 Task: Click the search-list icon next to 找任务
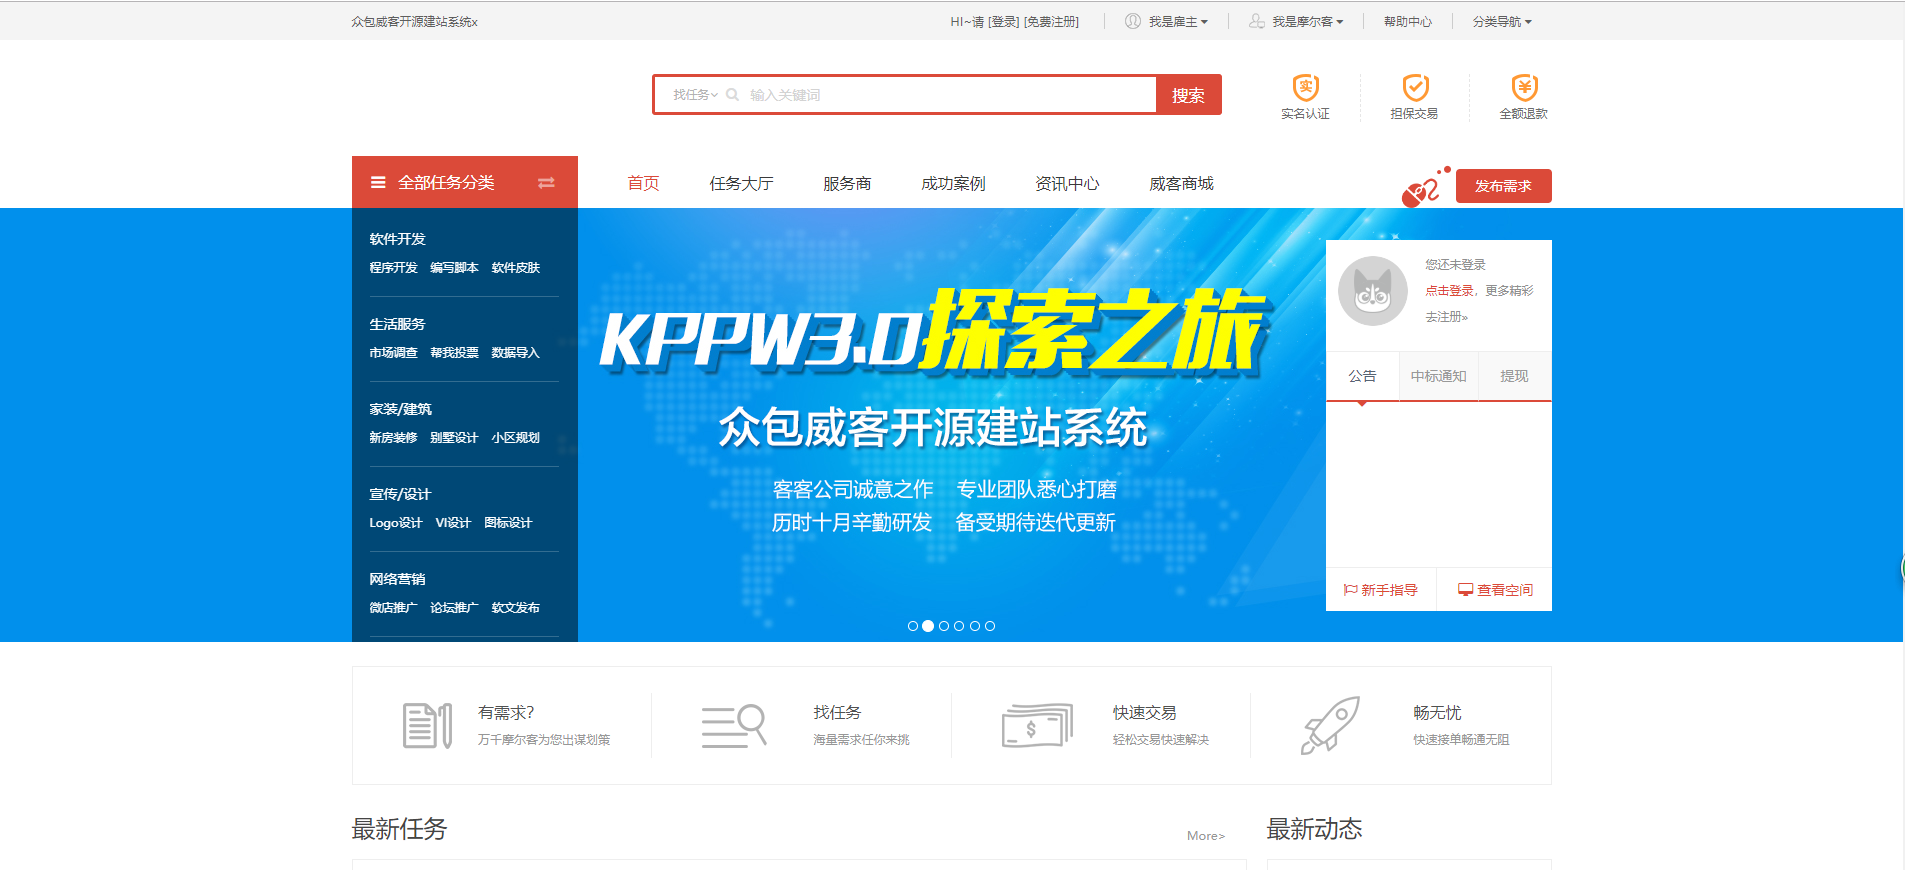[x=734, y=726]
